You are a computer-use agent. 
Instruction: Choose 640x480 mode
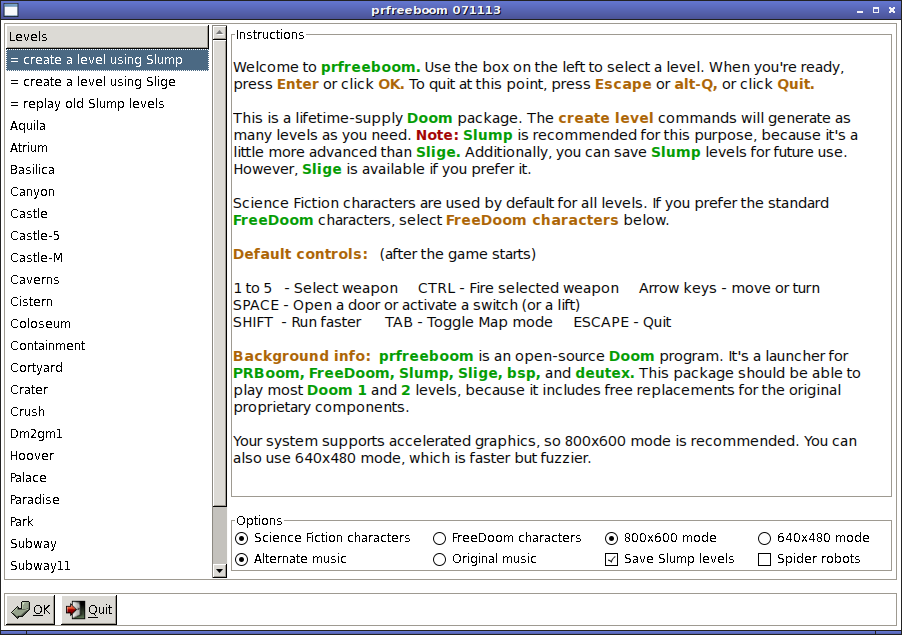[x=814, y=538]
